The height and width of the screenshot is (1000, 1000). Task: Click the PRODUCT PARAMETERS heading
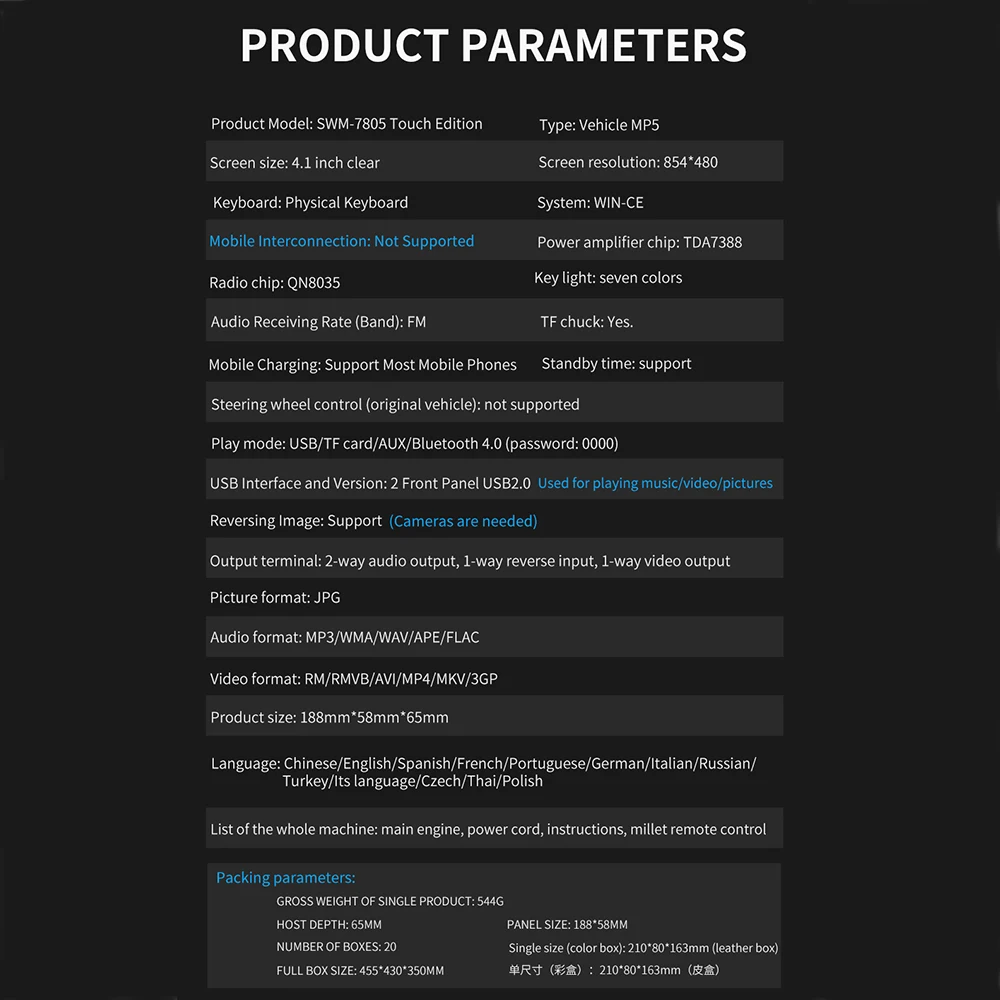(493, 46)
